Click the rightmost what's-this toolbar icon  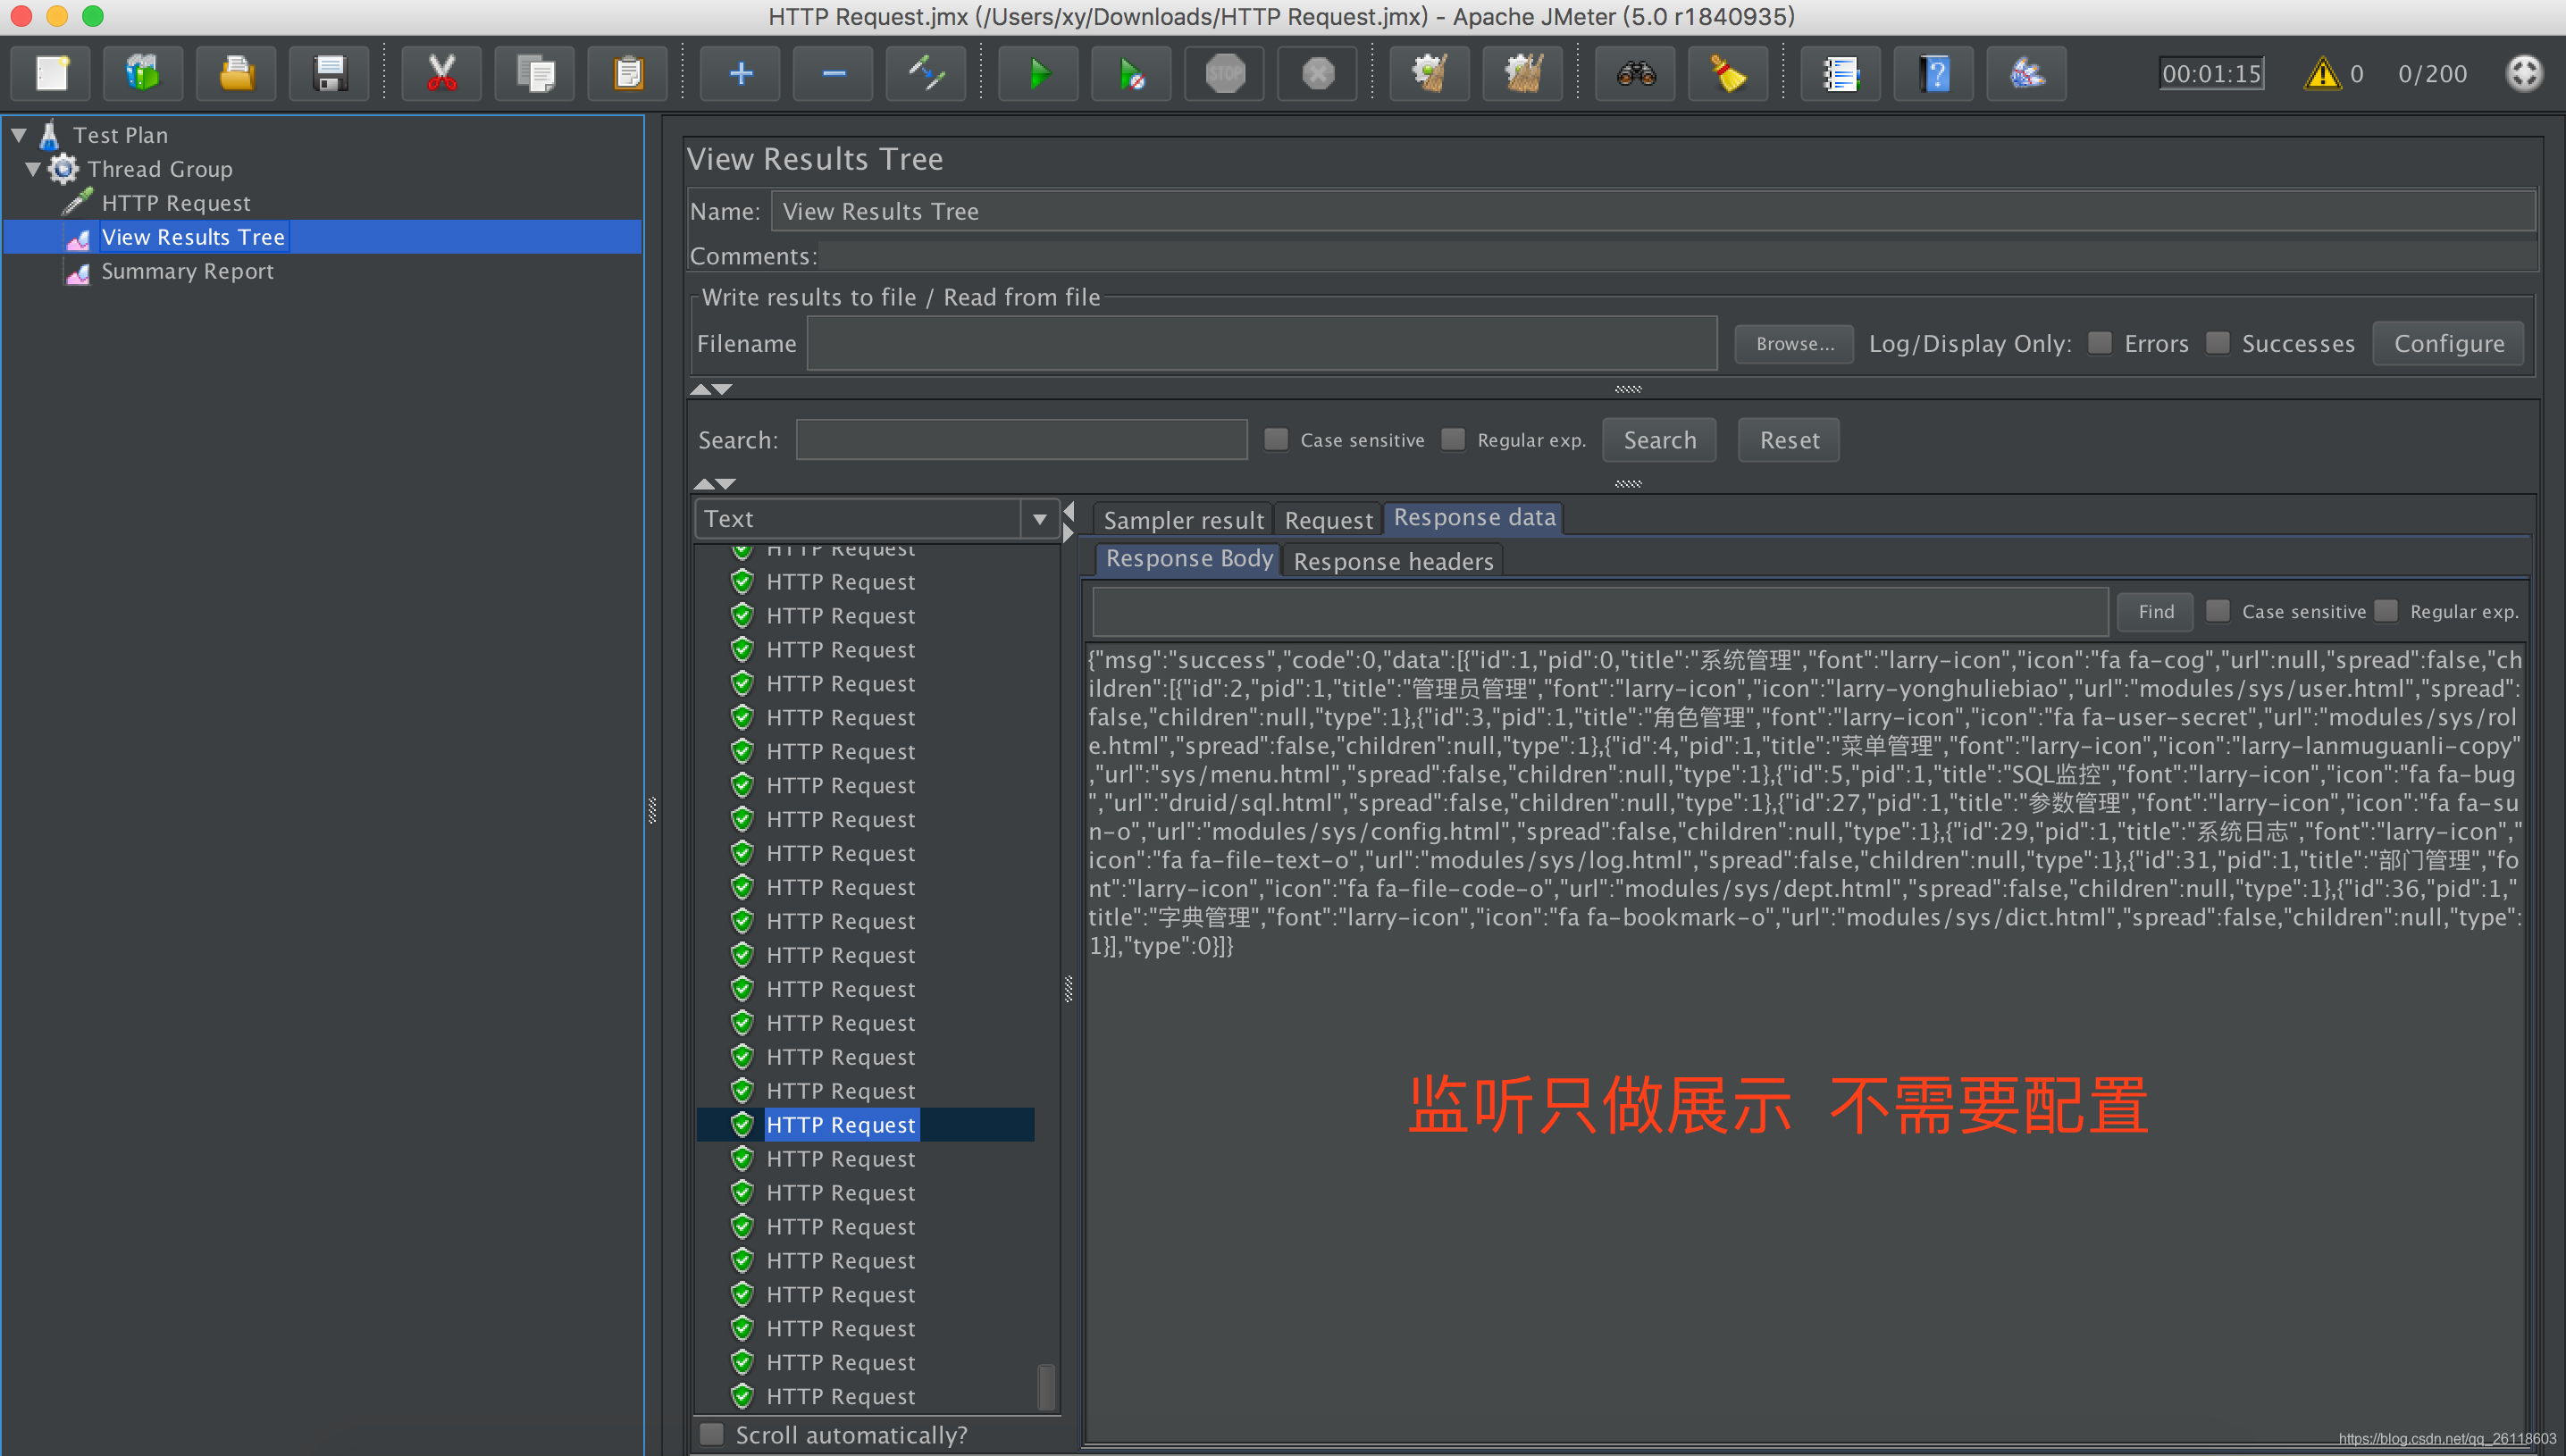[x=2027, y=73]
